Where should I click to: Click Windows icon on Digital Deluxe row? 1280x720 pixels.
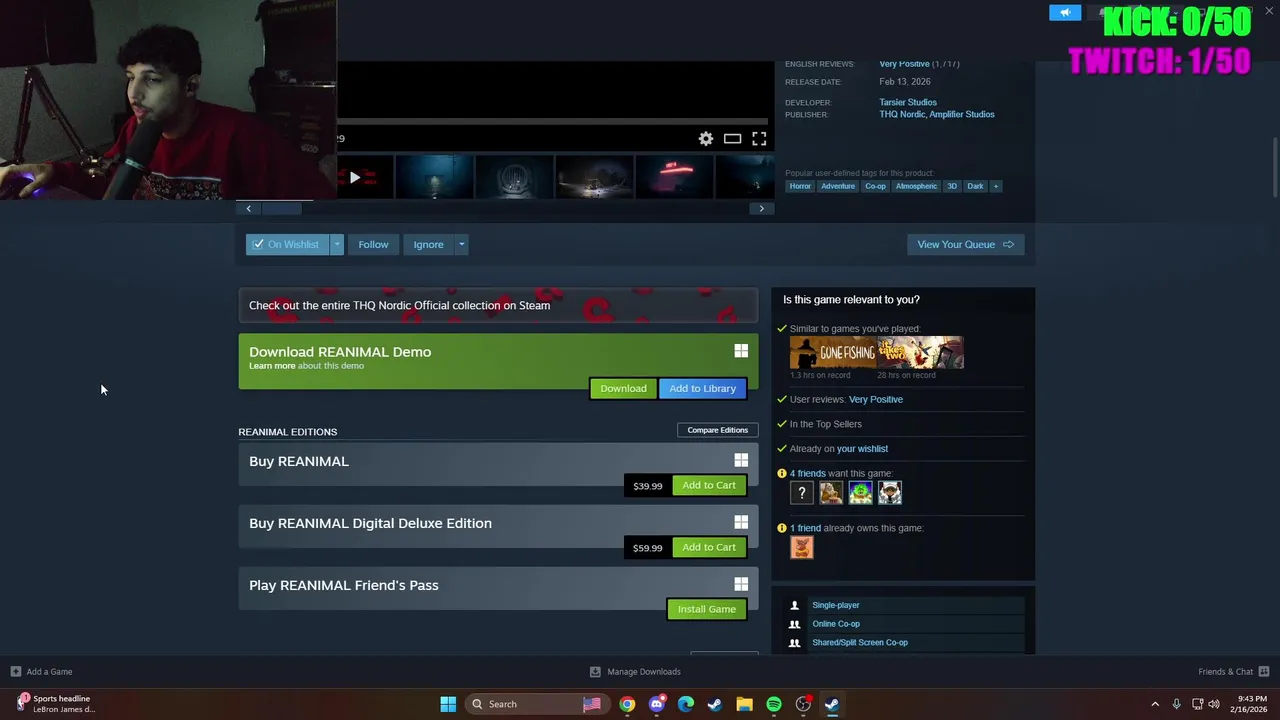[741, 522]
